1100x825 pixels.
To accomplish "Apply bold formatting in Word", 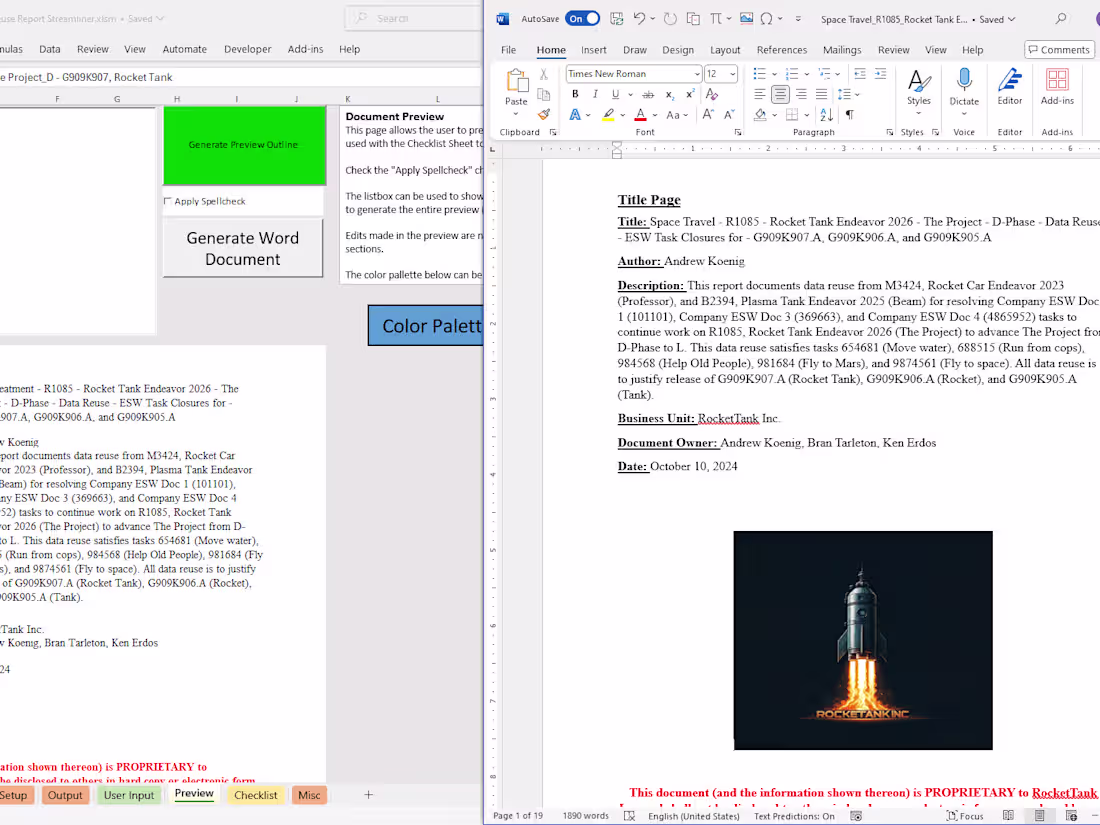I will click(x=576, y=94).
